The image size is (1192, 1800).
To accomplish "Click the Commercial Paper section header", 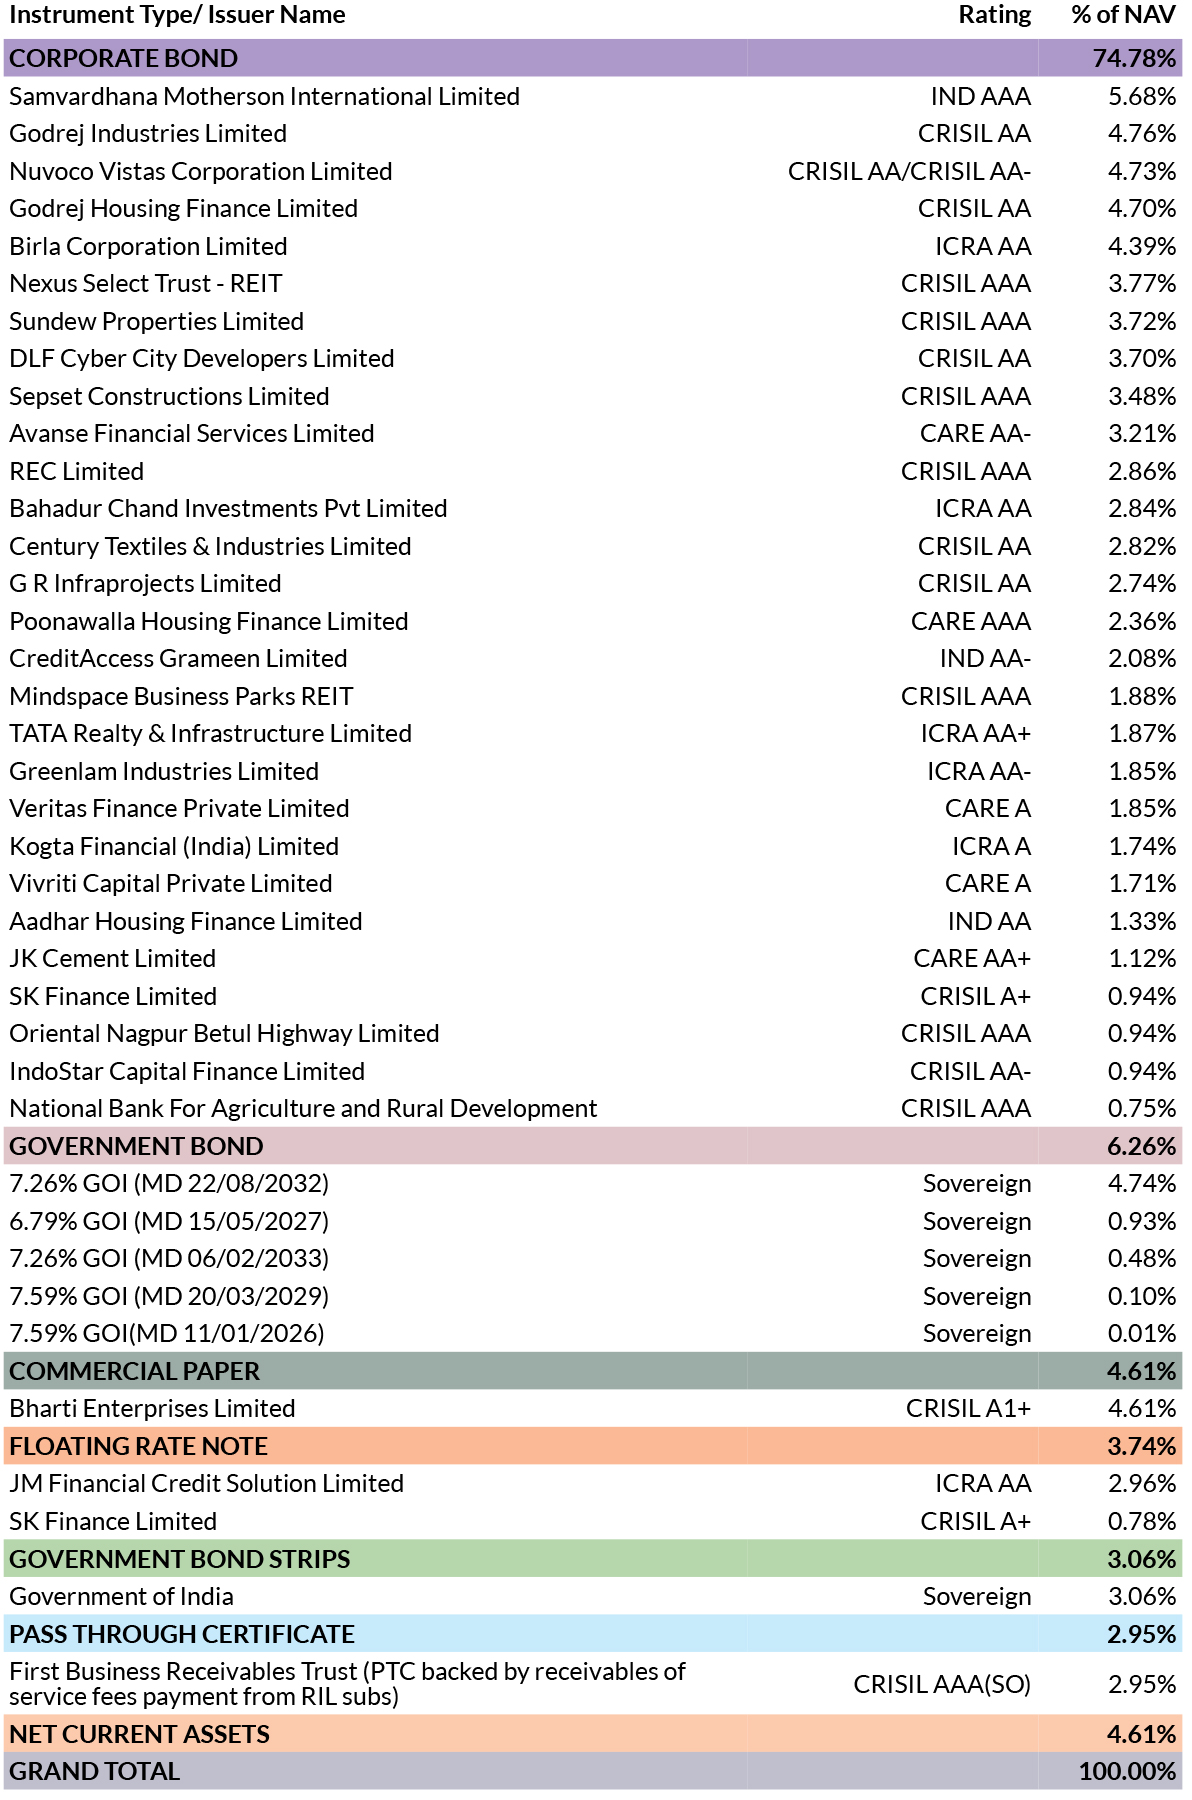I will click(x=134, y=1371).
